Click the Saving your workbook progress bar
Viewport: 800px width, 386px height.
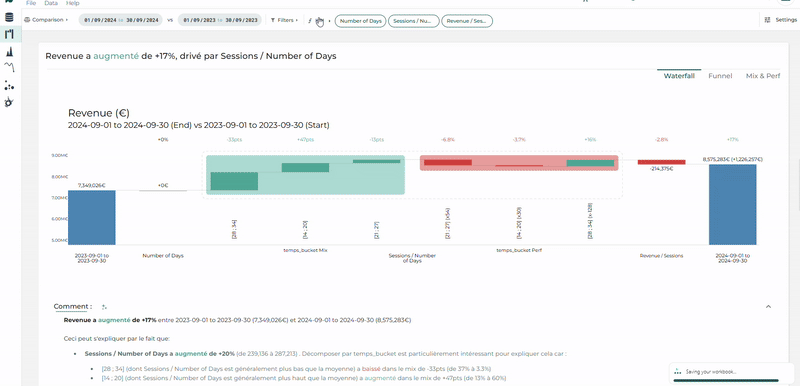(726, 380)
